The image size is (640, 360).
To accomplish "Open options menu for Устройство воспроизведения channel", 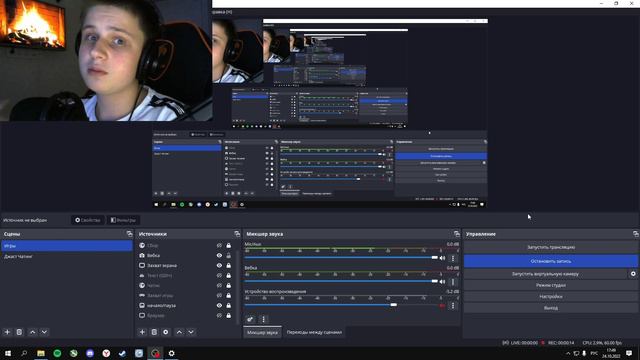I will (x=453, y=305).
